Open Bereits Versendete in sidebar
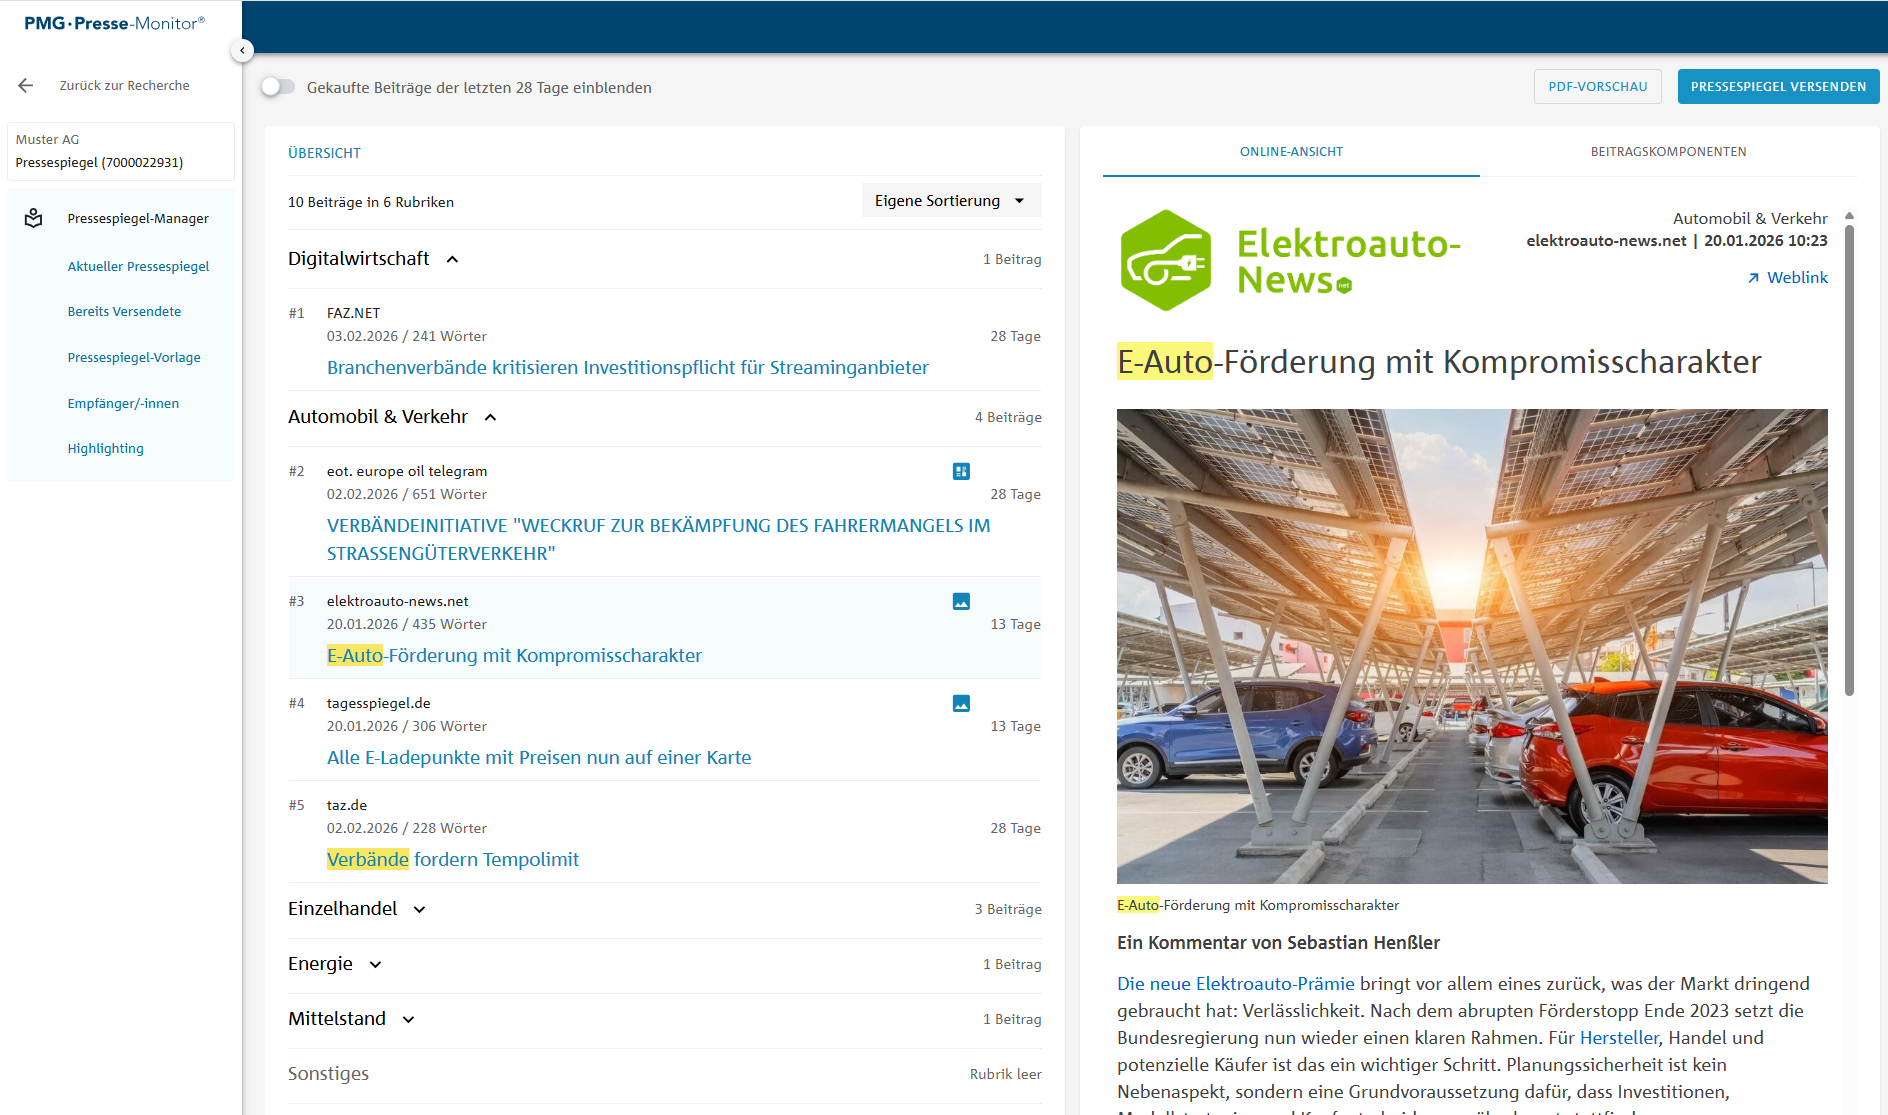Screen dimensions: 1888x1115 point(124,312)
